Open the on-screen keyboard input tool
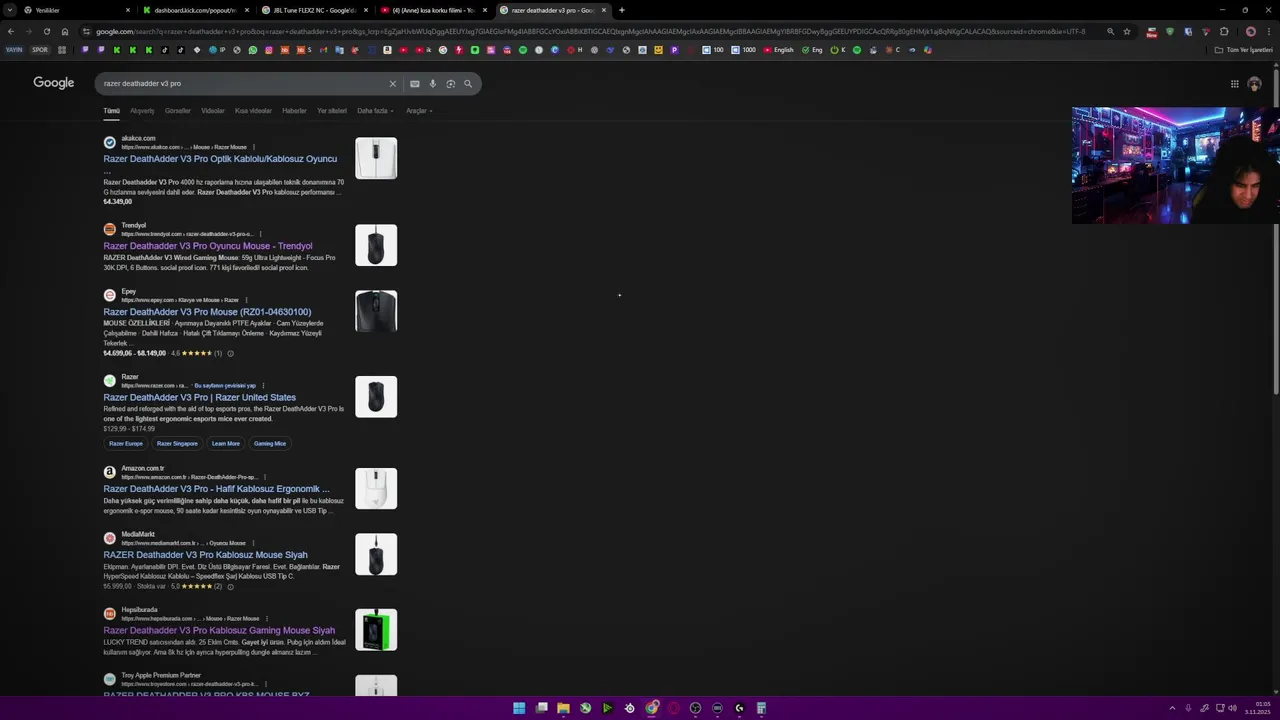The image size is (1280, 720). coord(415,84)
